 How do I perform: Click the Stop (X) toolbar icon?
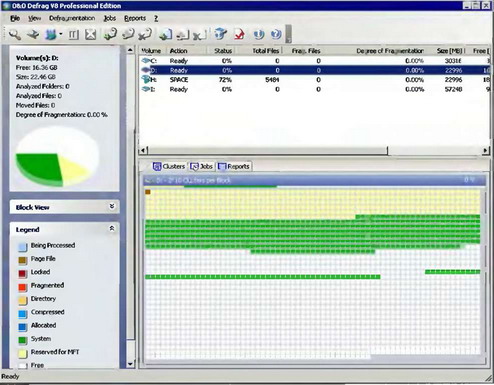click(x=90, y=34)
